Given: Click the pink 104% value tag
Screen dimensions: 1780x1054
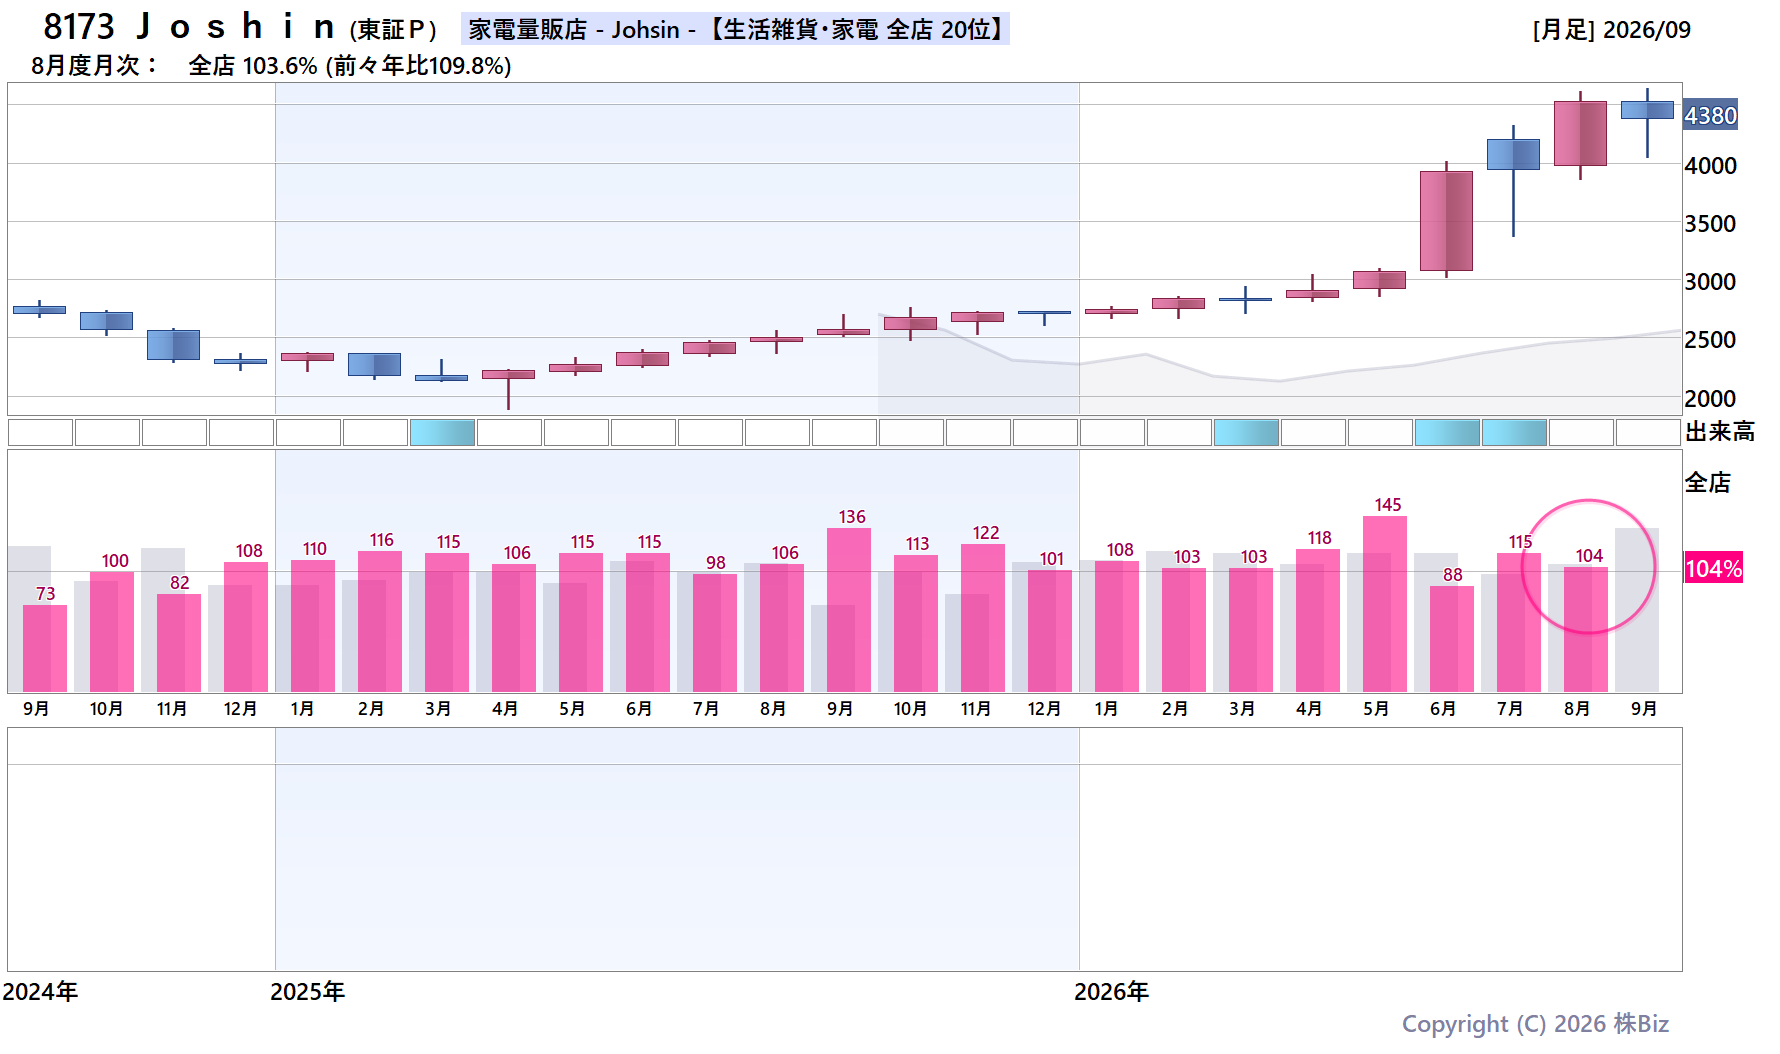Looking at the screenshot, I should [x=1714, y=568].
